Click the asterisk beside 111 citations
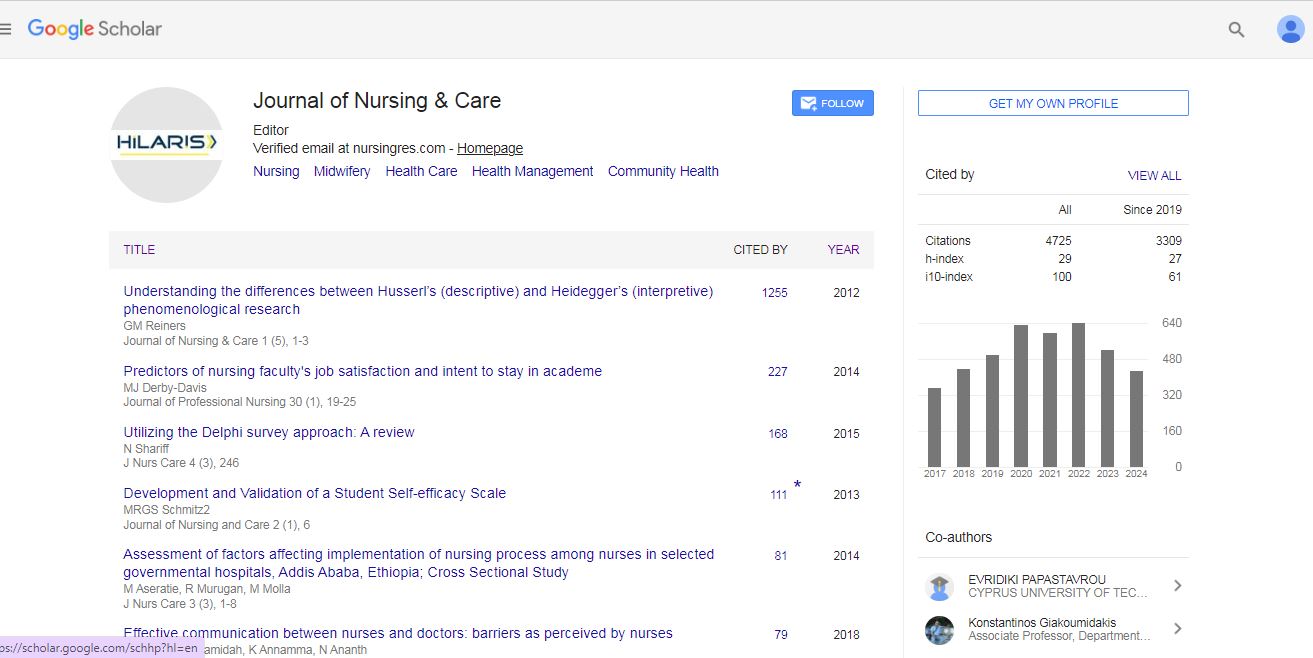Viewport: 1313px width, 658px height. pyautogui.click(x=797, y=486)
